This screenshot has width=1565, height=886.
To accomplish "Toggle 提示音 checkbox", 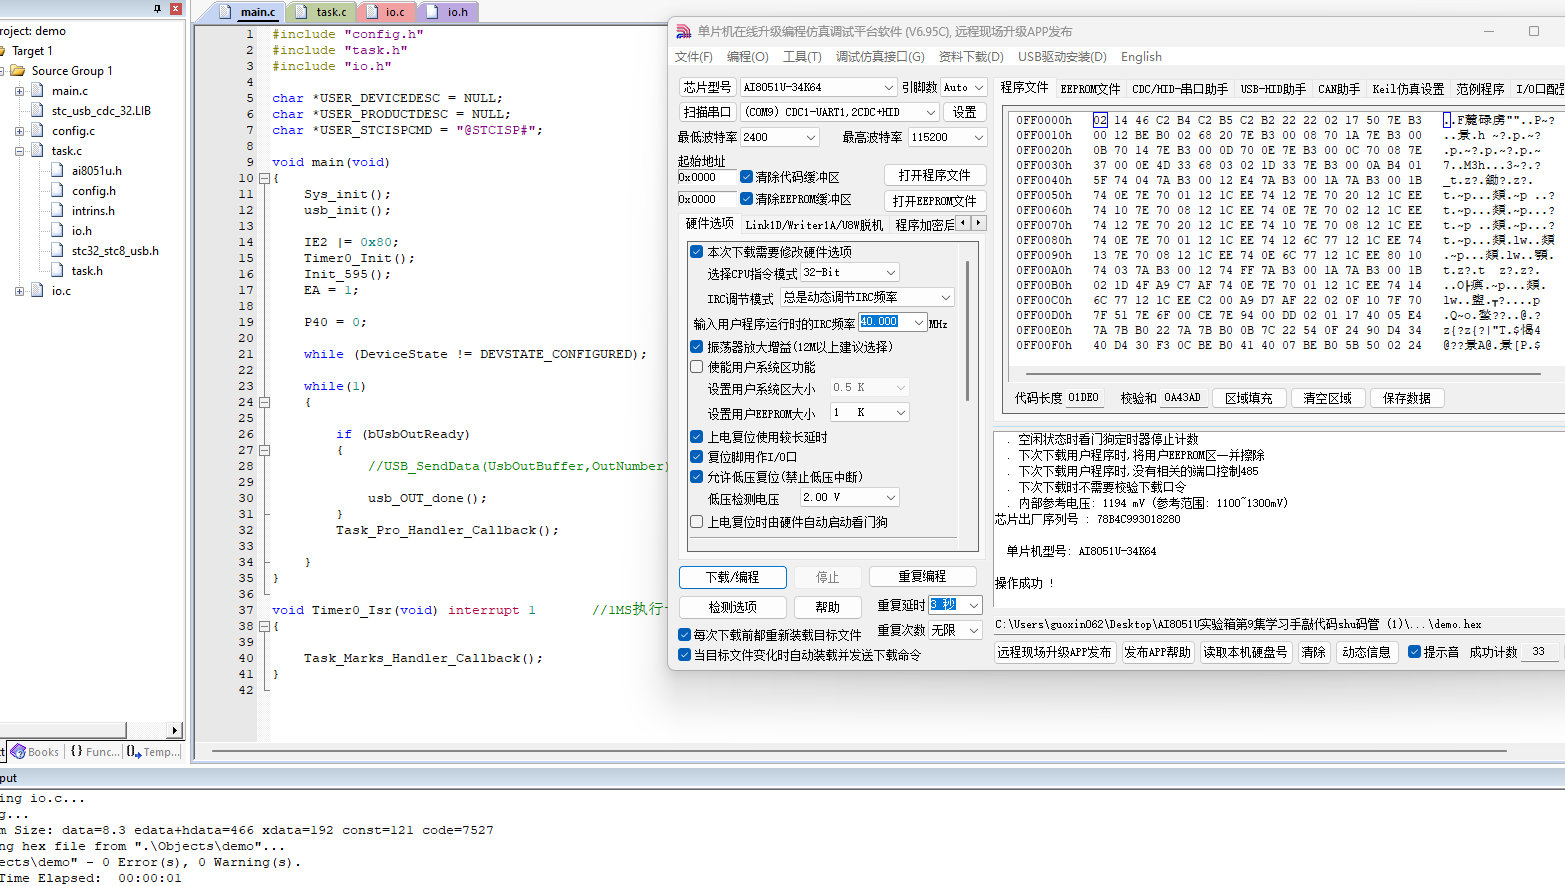I will [x=1415, y=652].
